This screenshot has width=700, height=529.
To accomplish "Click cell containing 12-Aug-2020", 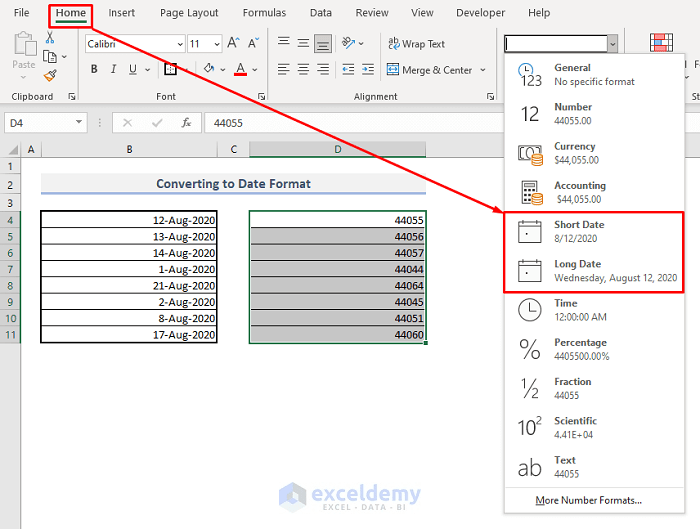I will point(129,220).
